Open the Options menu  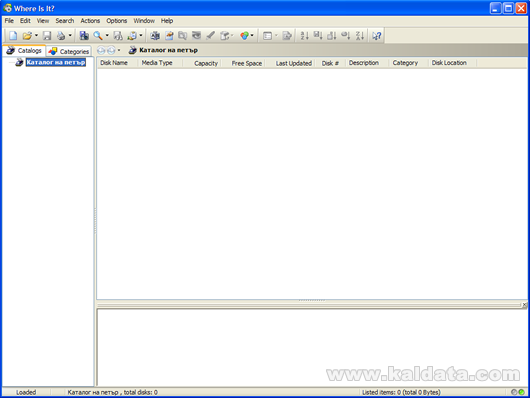(x=117, y=21)
